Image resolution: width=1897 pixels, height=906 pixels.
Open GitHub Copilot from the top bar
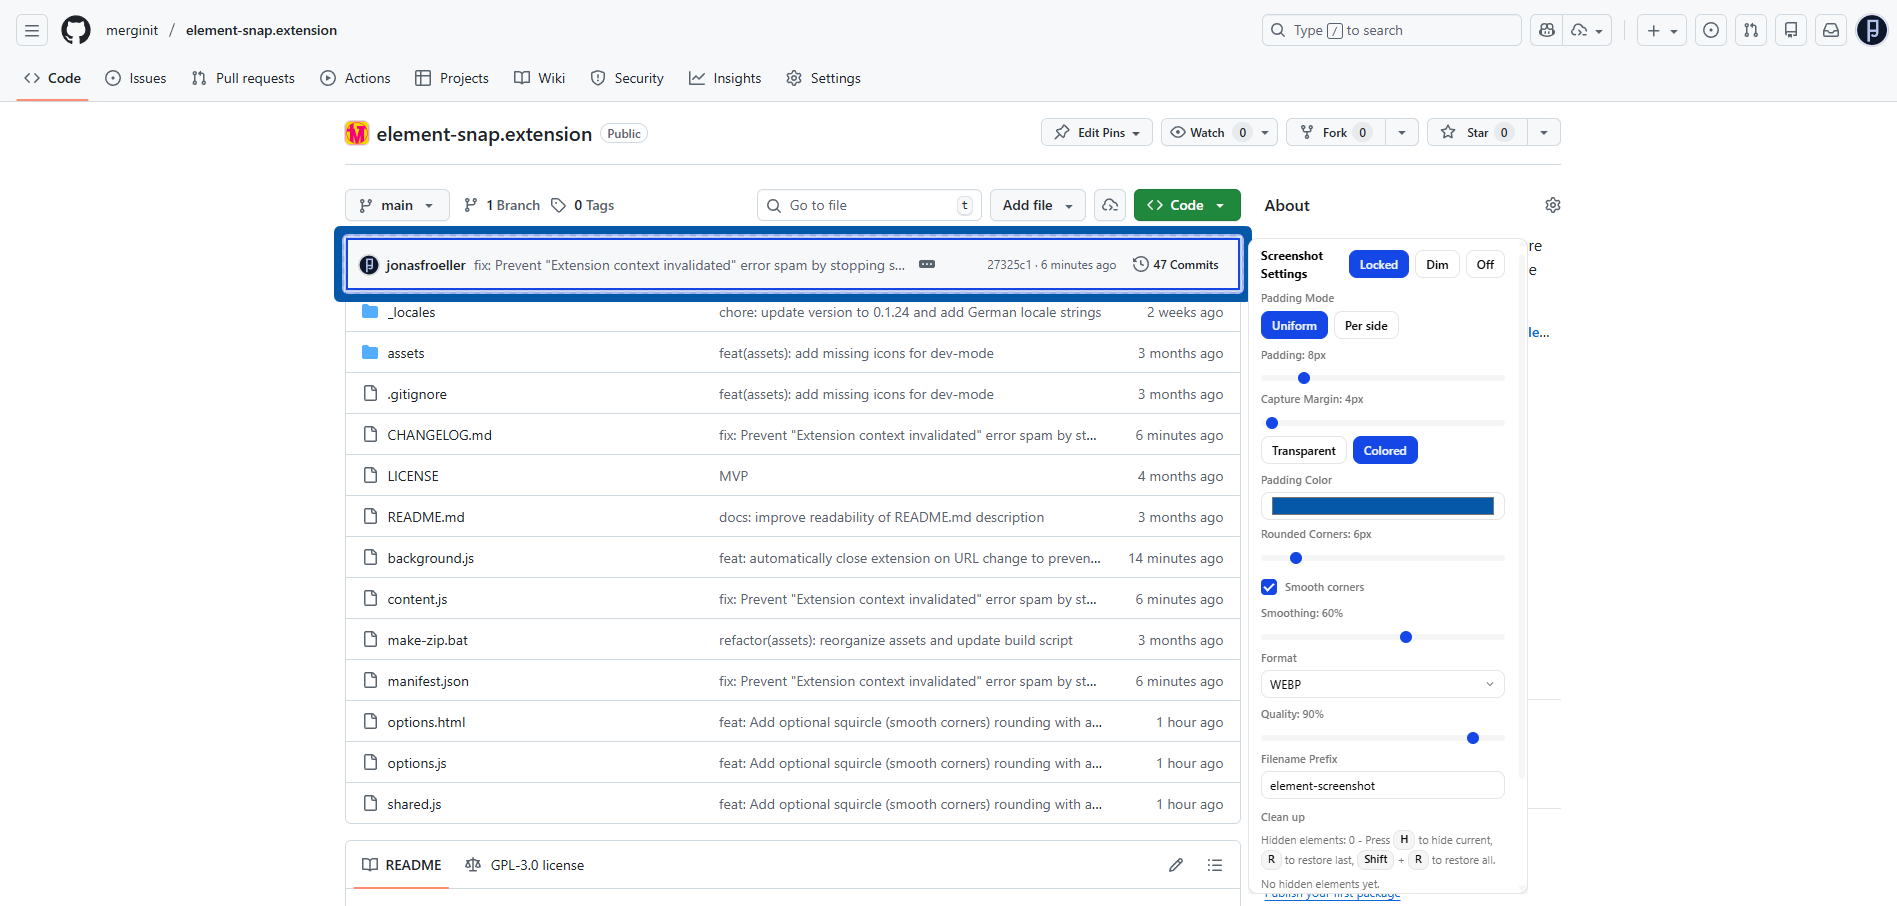[x=1545, y=30]
